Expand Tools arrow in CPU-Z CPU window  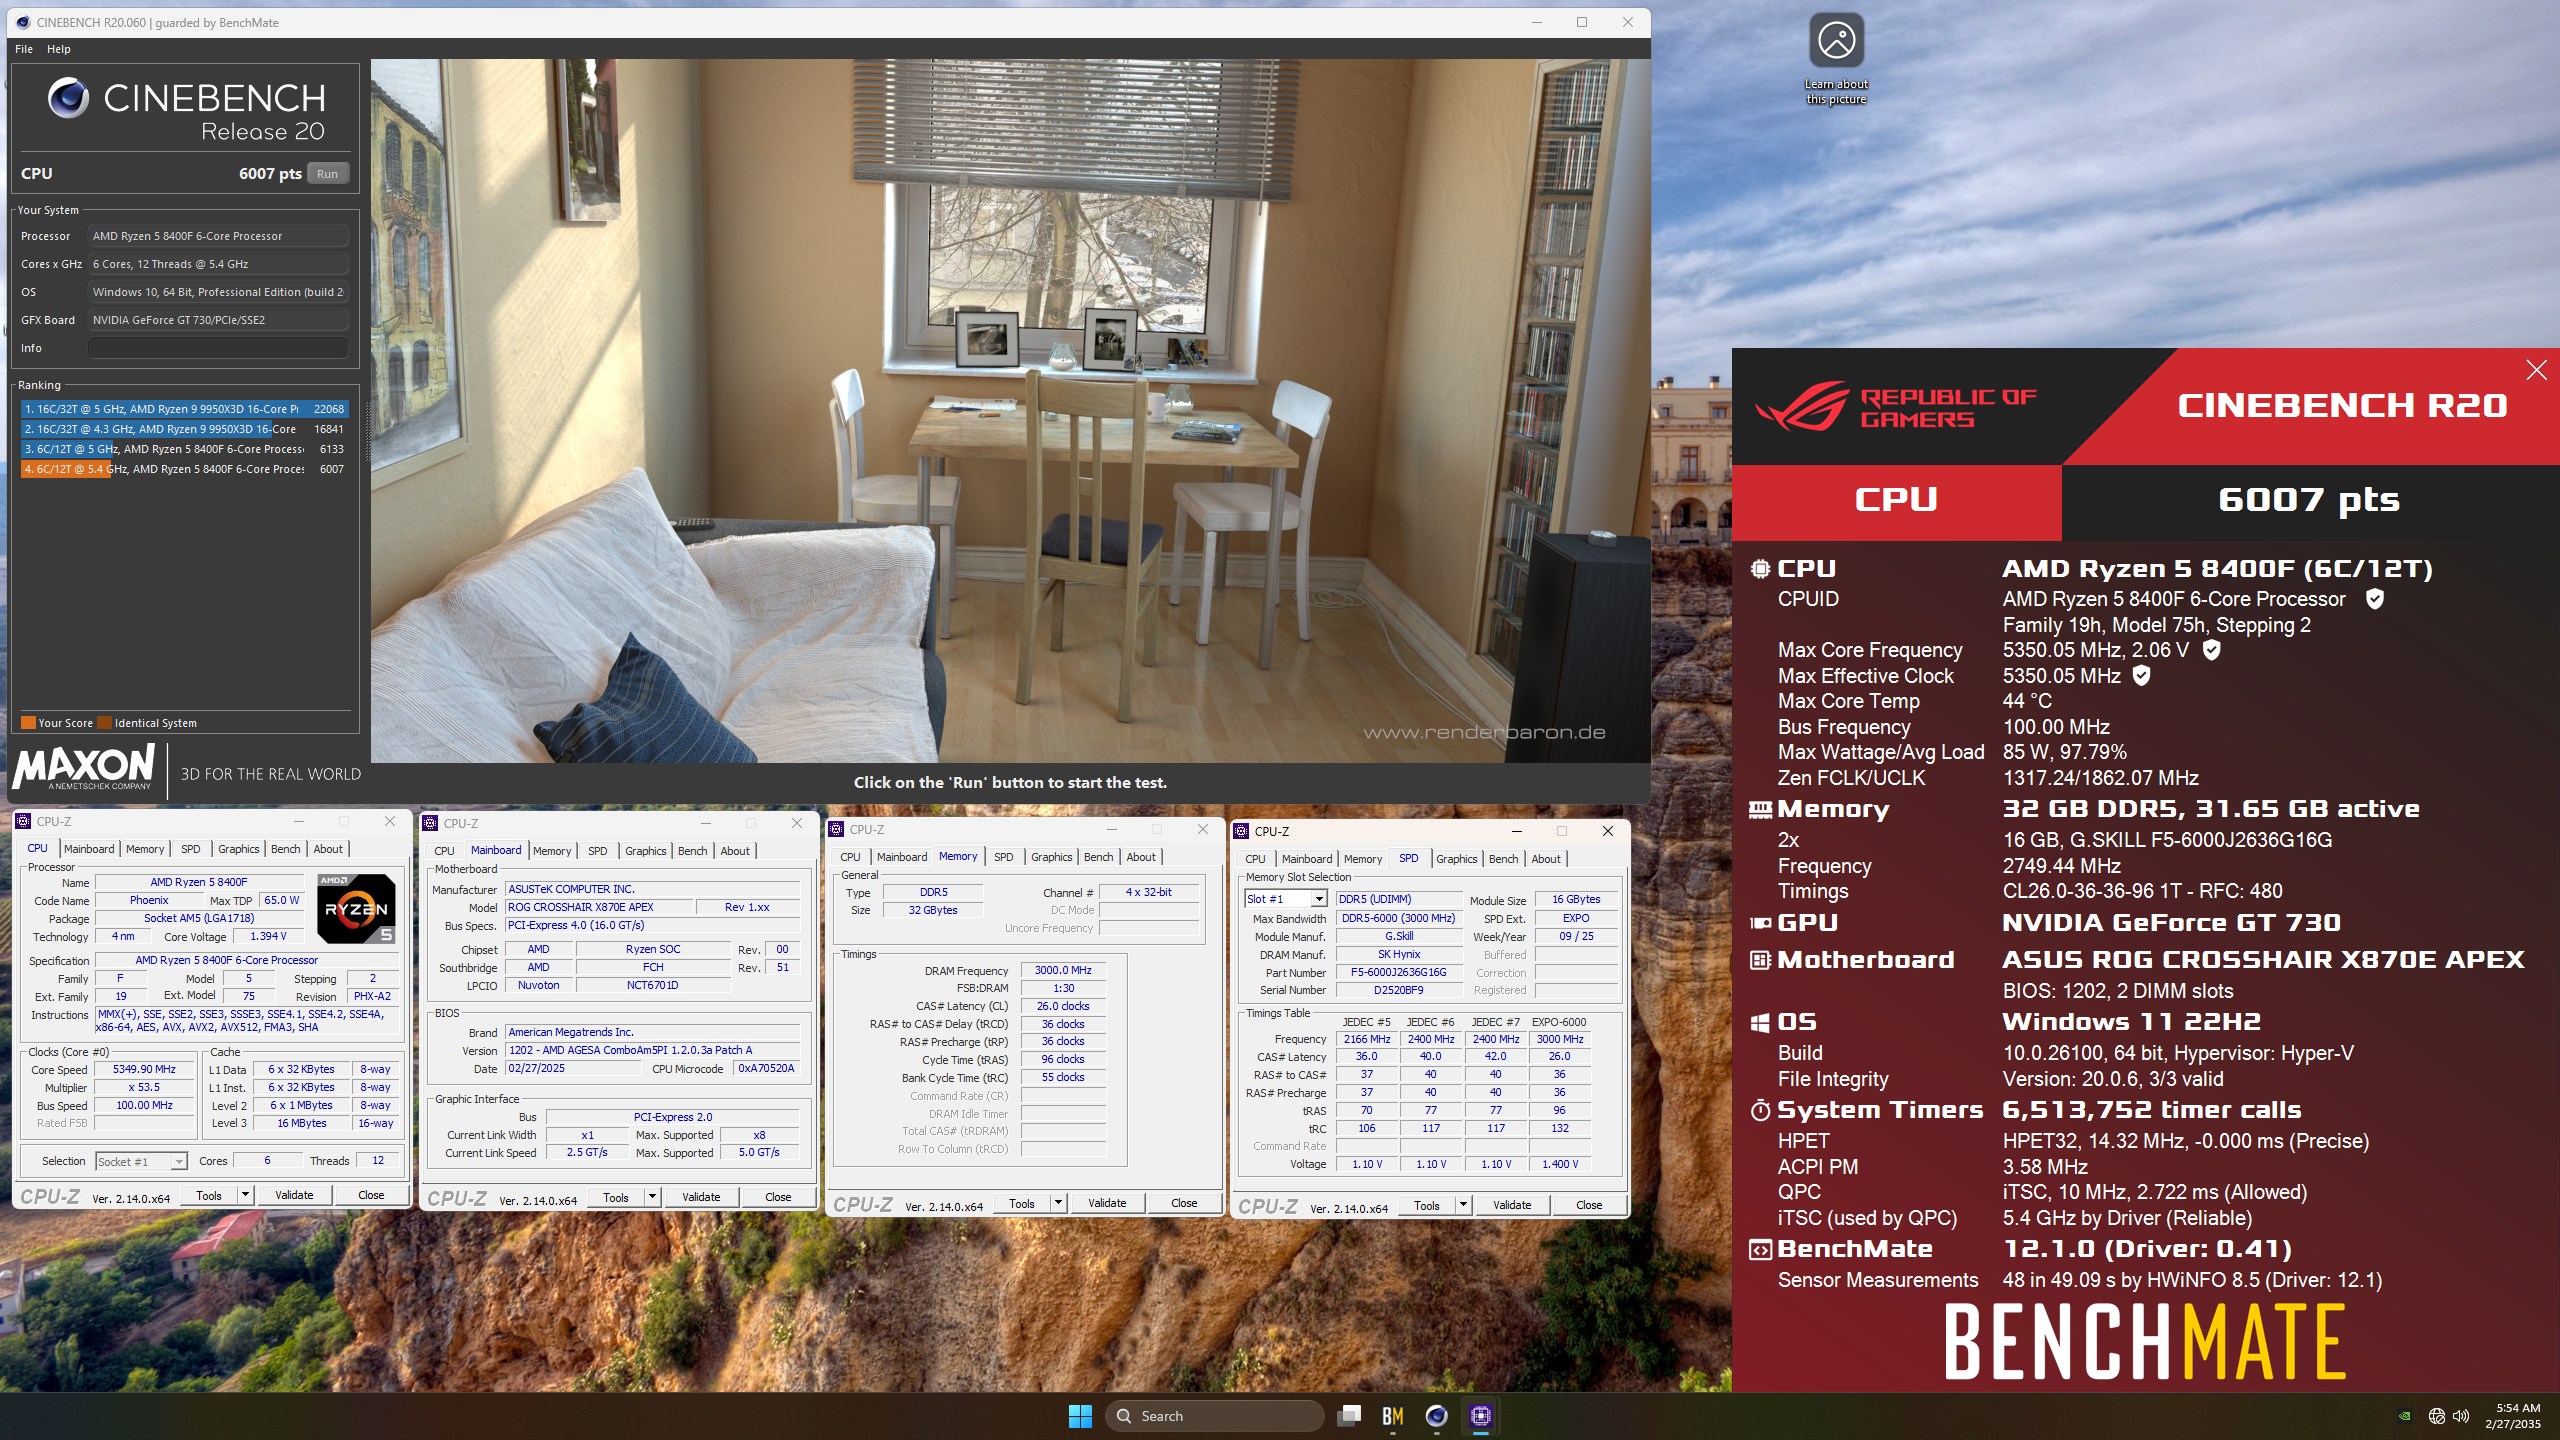click(x=244, y=1195)
